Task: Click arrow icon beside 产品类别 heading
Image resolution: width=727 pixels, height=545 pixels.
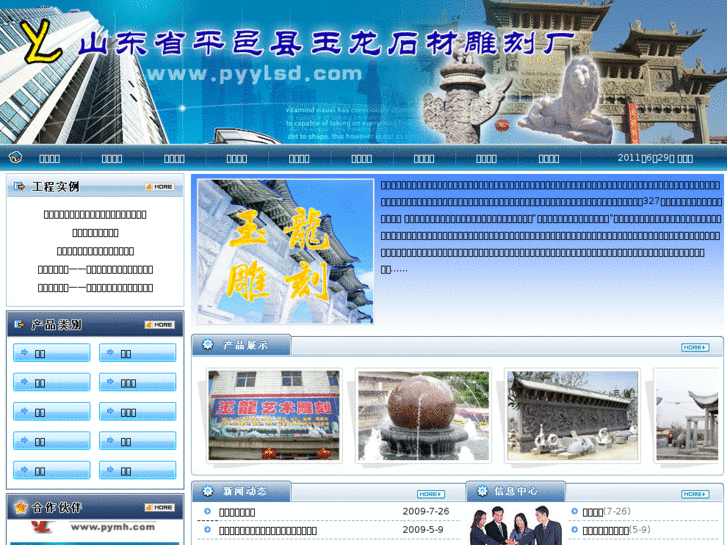Action: point(19,325)
